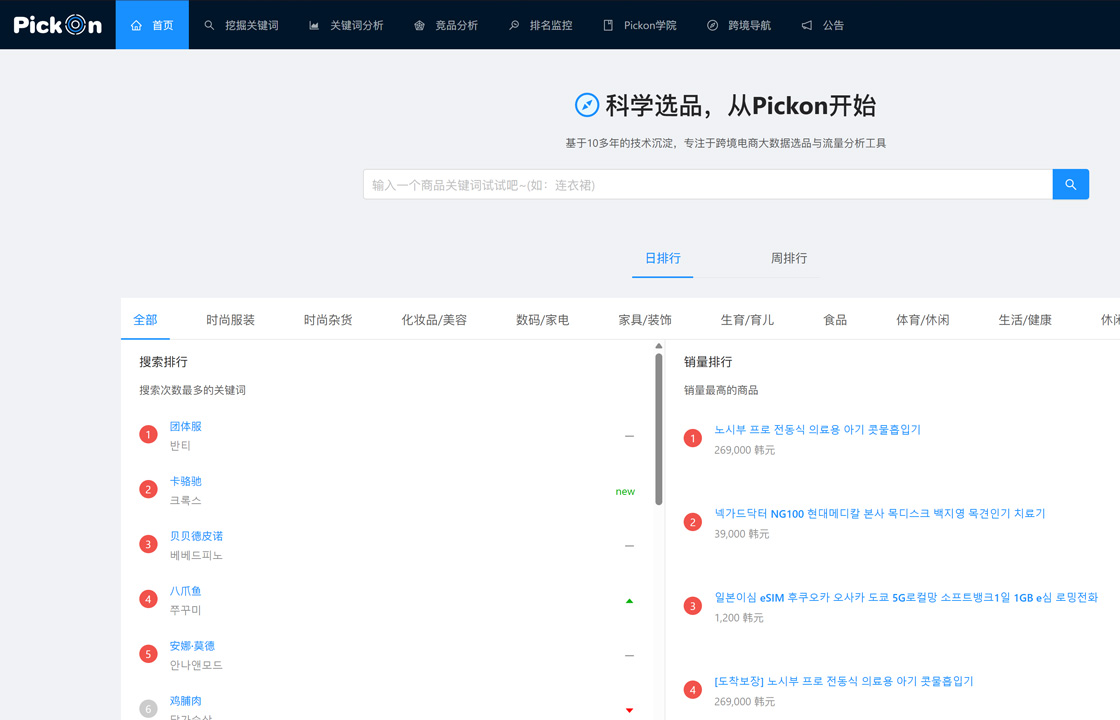
Task: Open product link starting with [도착보장]
Action: (x=844, y=681)
